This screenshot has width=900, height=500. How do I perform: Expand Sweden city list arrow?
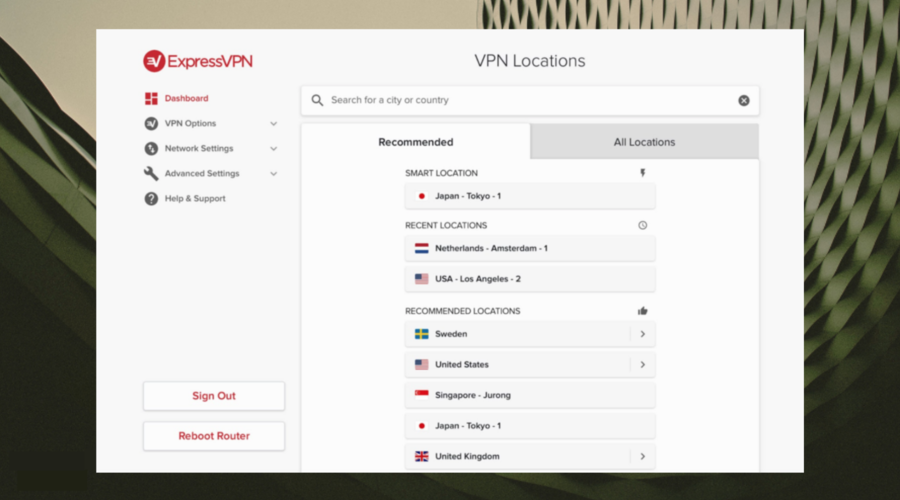click(642, 334)
